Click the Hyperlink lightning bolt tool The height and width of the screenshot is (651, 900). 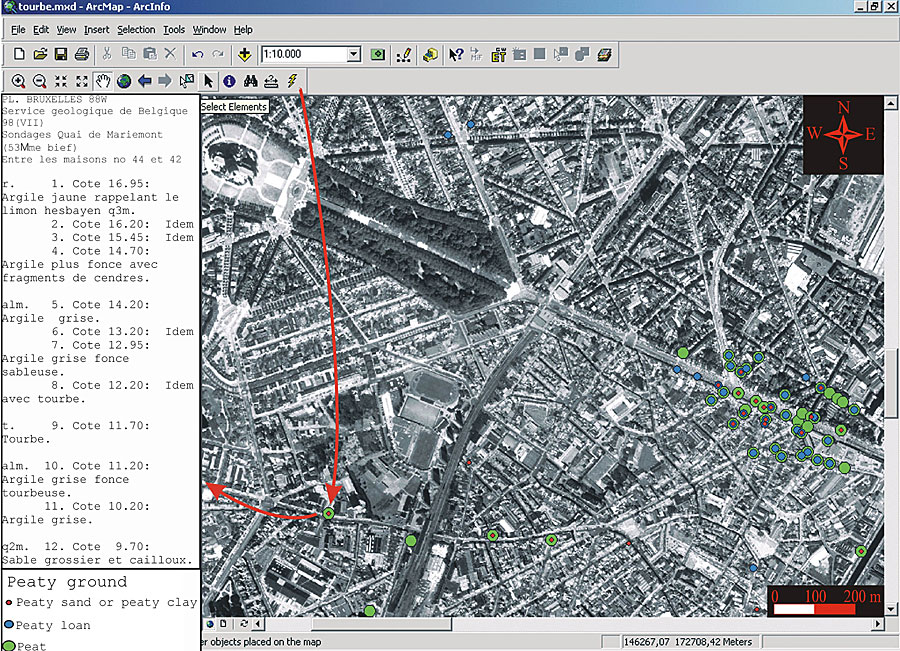(292, 81)
